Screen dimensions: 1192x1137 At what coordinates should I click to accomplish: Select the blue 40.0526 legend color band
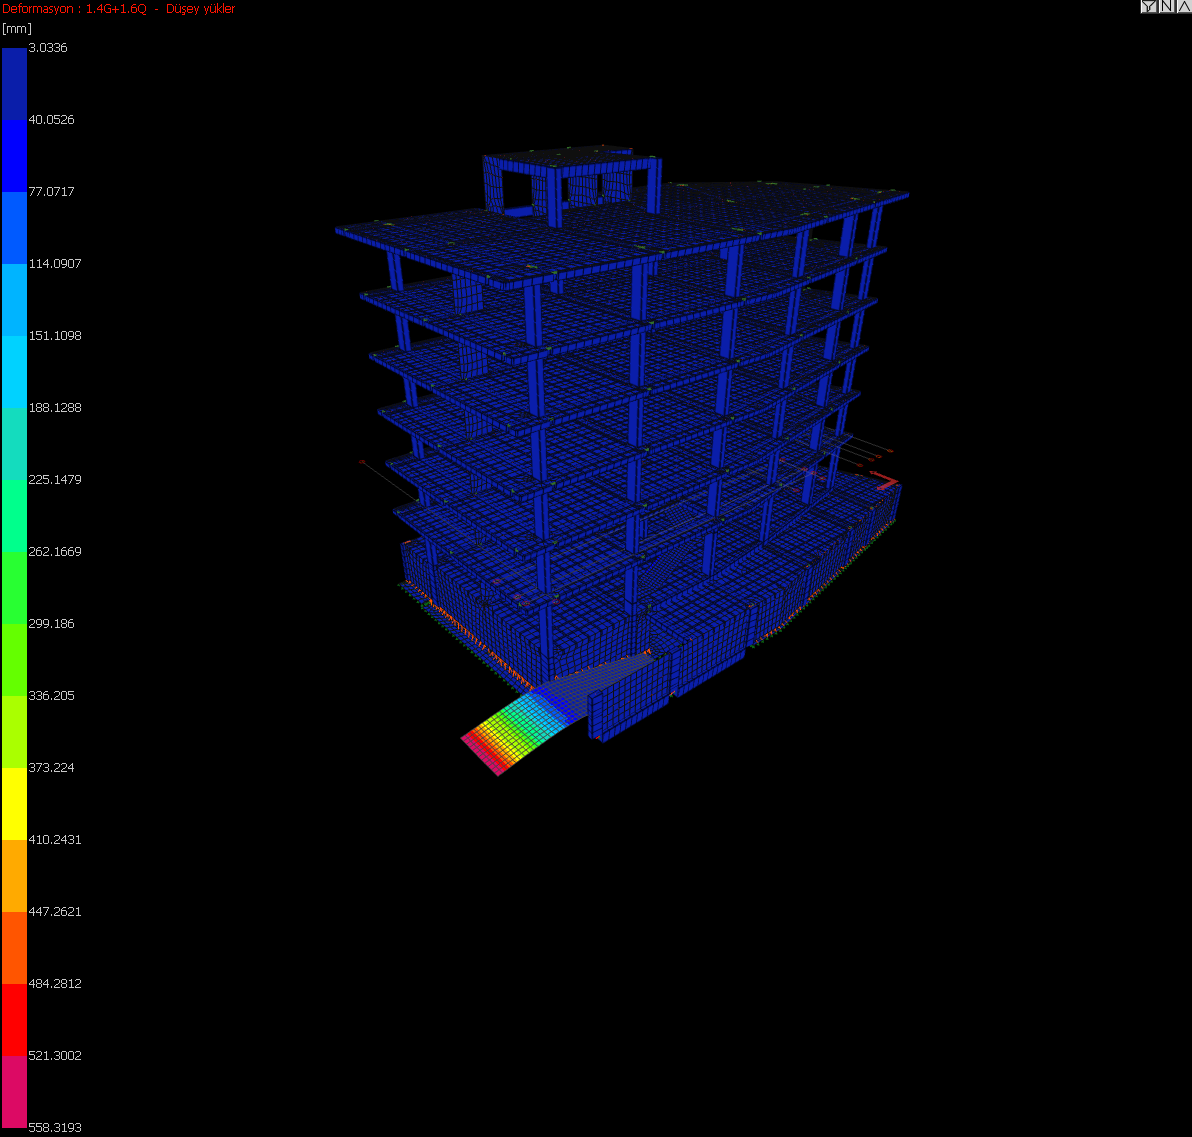click(x=14, y=156)
